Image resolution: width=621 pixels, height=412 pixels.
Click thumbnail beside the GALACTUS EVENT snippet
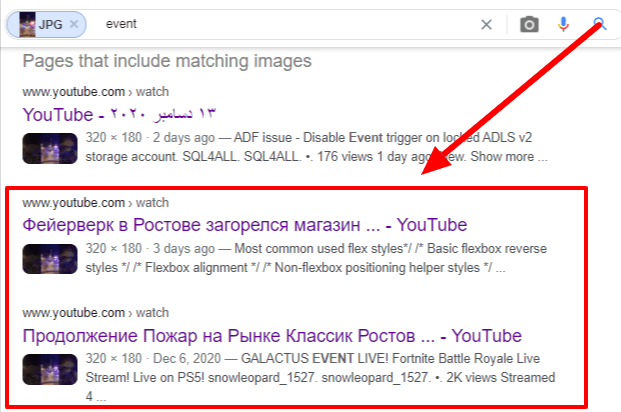pyautogui.click(x=50, y=370)
